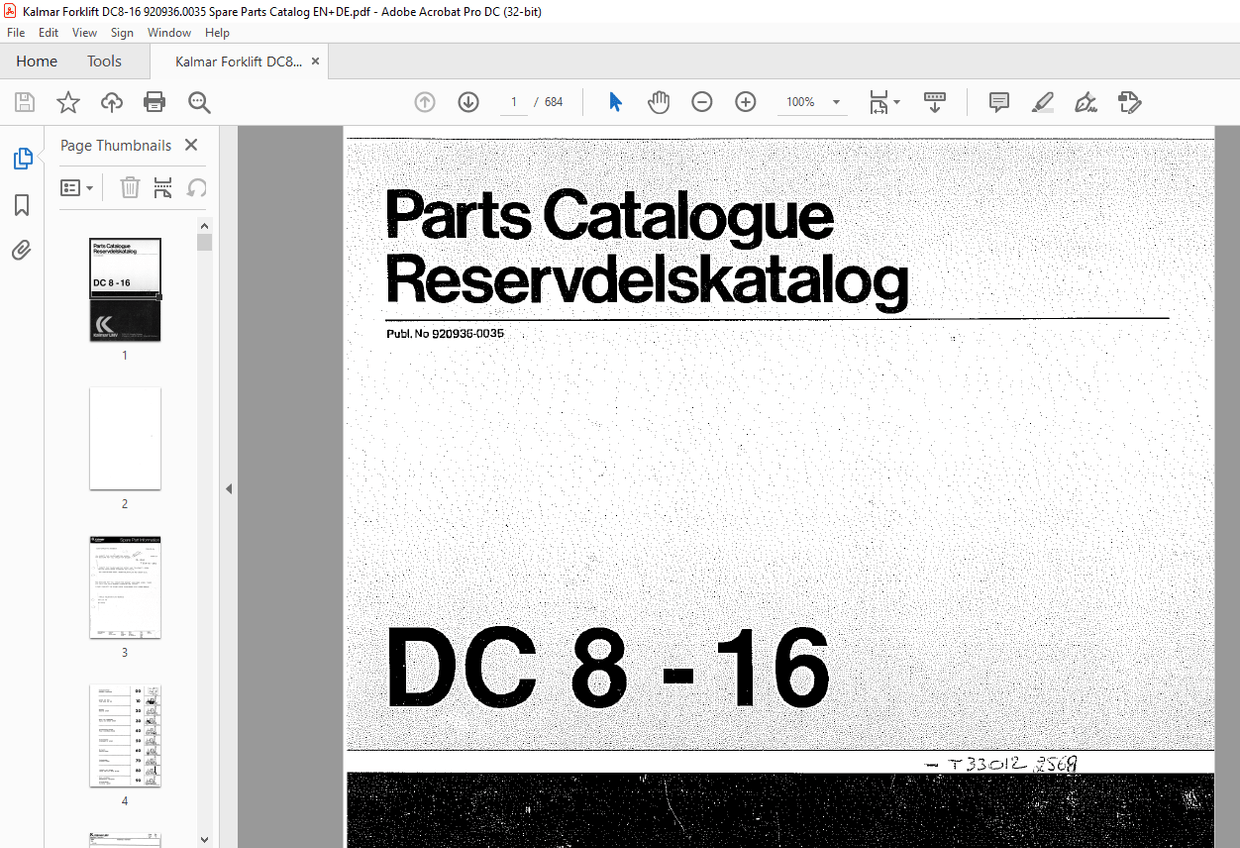
Task: Open the Attachments panel
Action: click(21, 250)
